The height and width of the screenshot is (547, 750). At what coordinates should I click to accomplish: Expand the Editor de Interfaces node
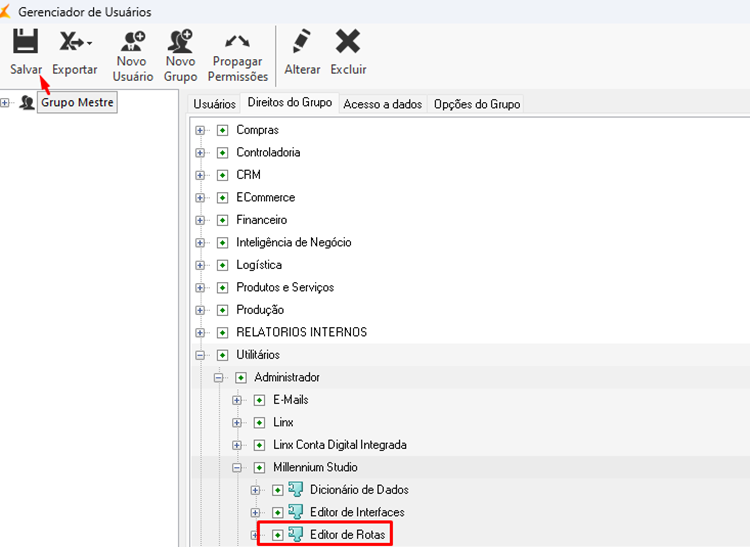[255, 512]
